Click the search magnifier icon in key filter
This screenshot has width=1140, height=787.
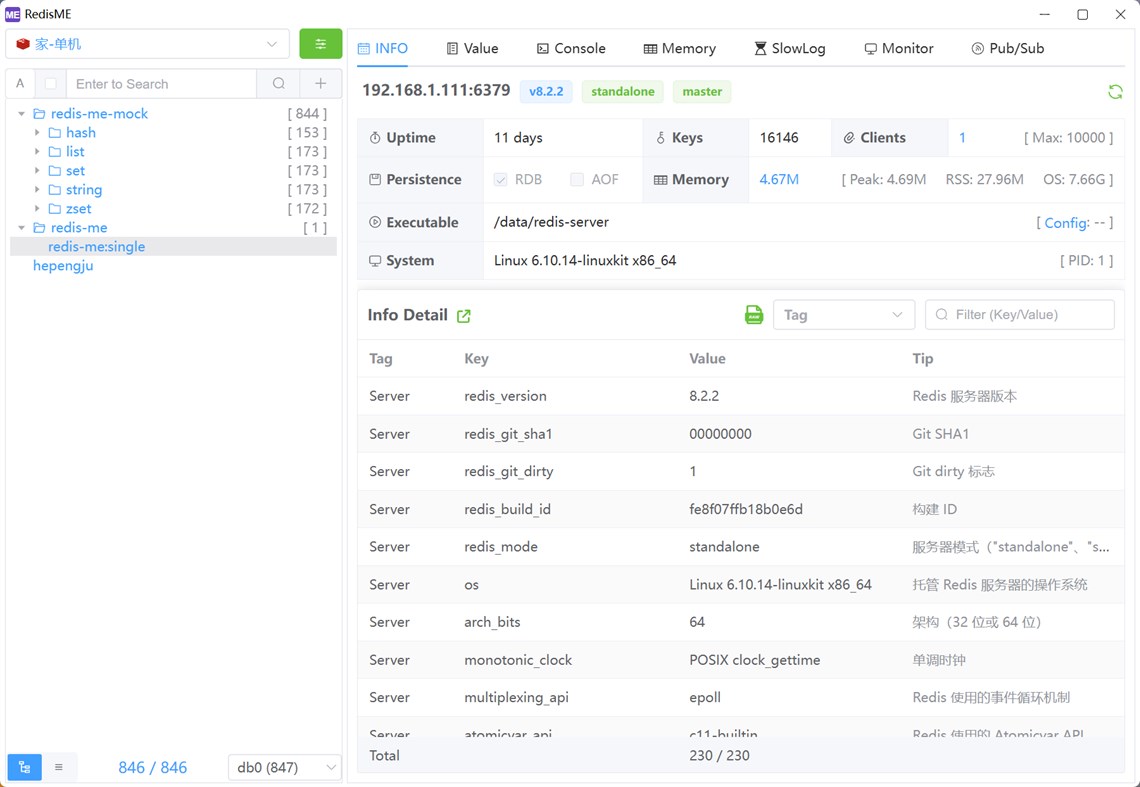point(278,84)
